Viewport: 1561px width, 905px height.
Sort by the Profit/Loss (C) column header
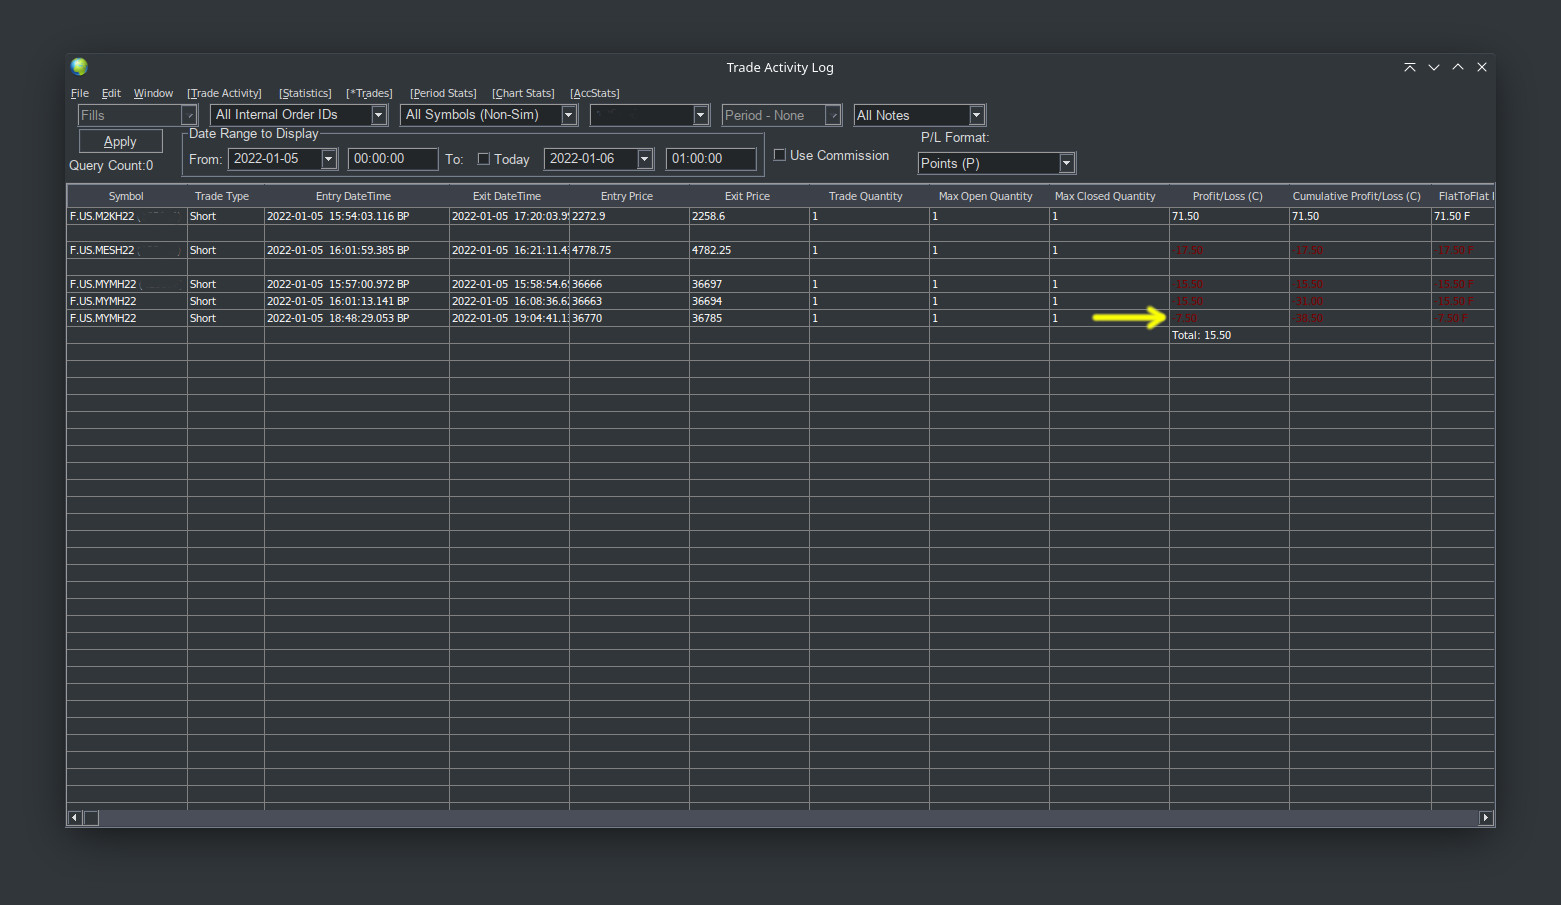coord(1227,196)
